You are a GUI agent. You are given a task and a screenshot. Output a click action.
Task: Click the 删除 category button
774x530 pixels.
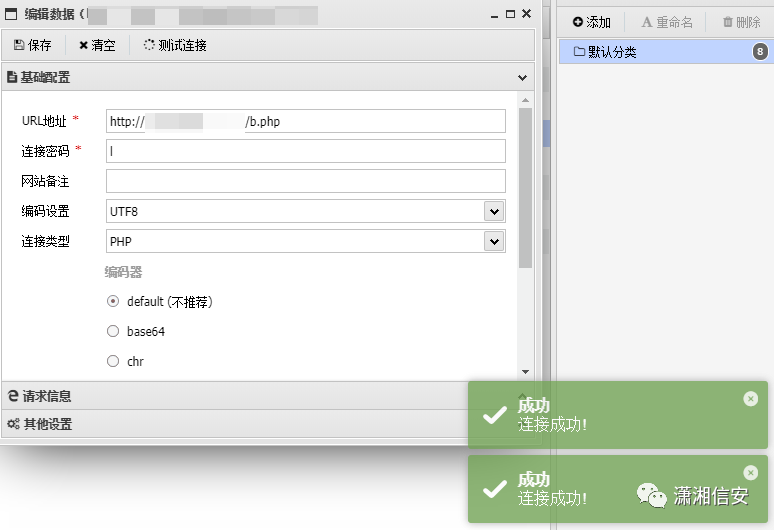coord(741,22)
